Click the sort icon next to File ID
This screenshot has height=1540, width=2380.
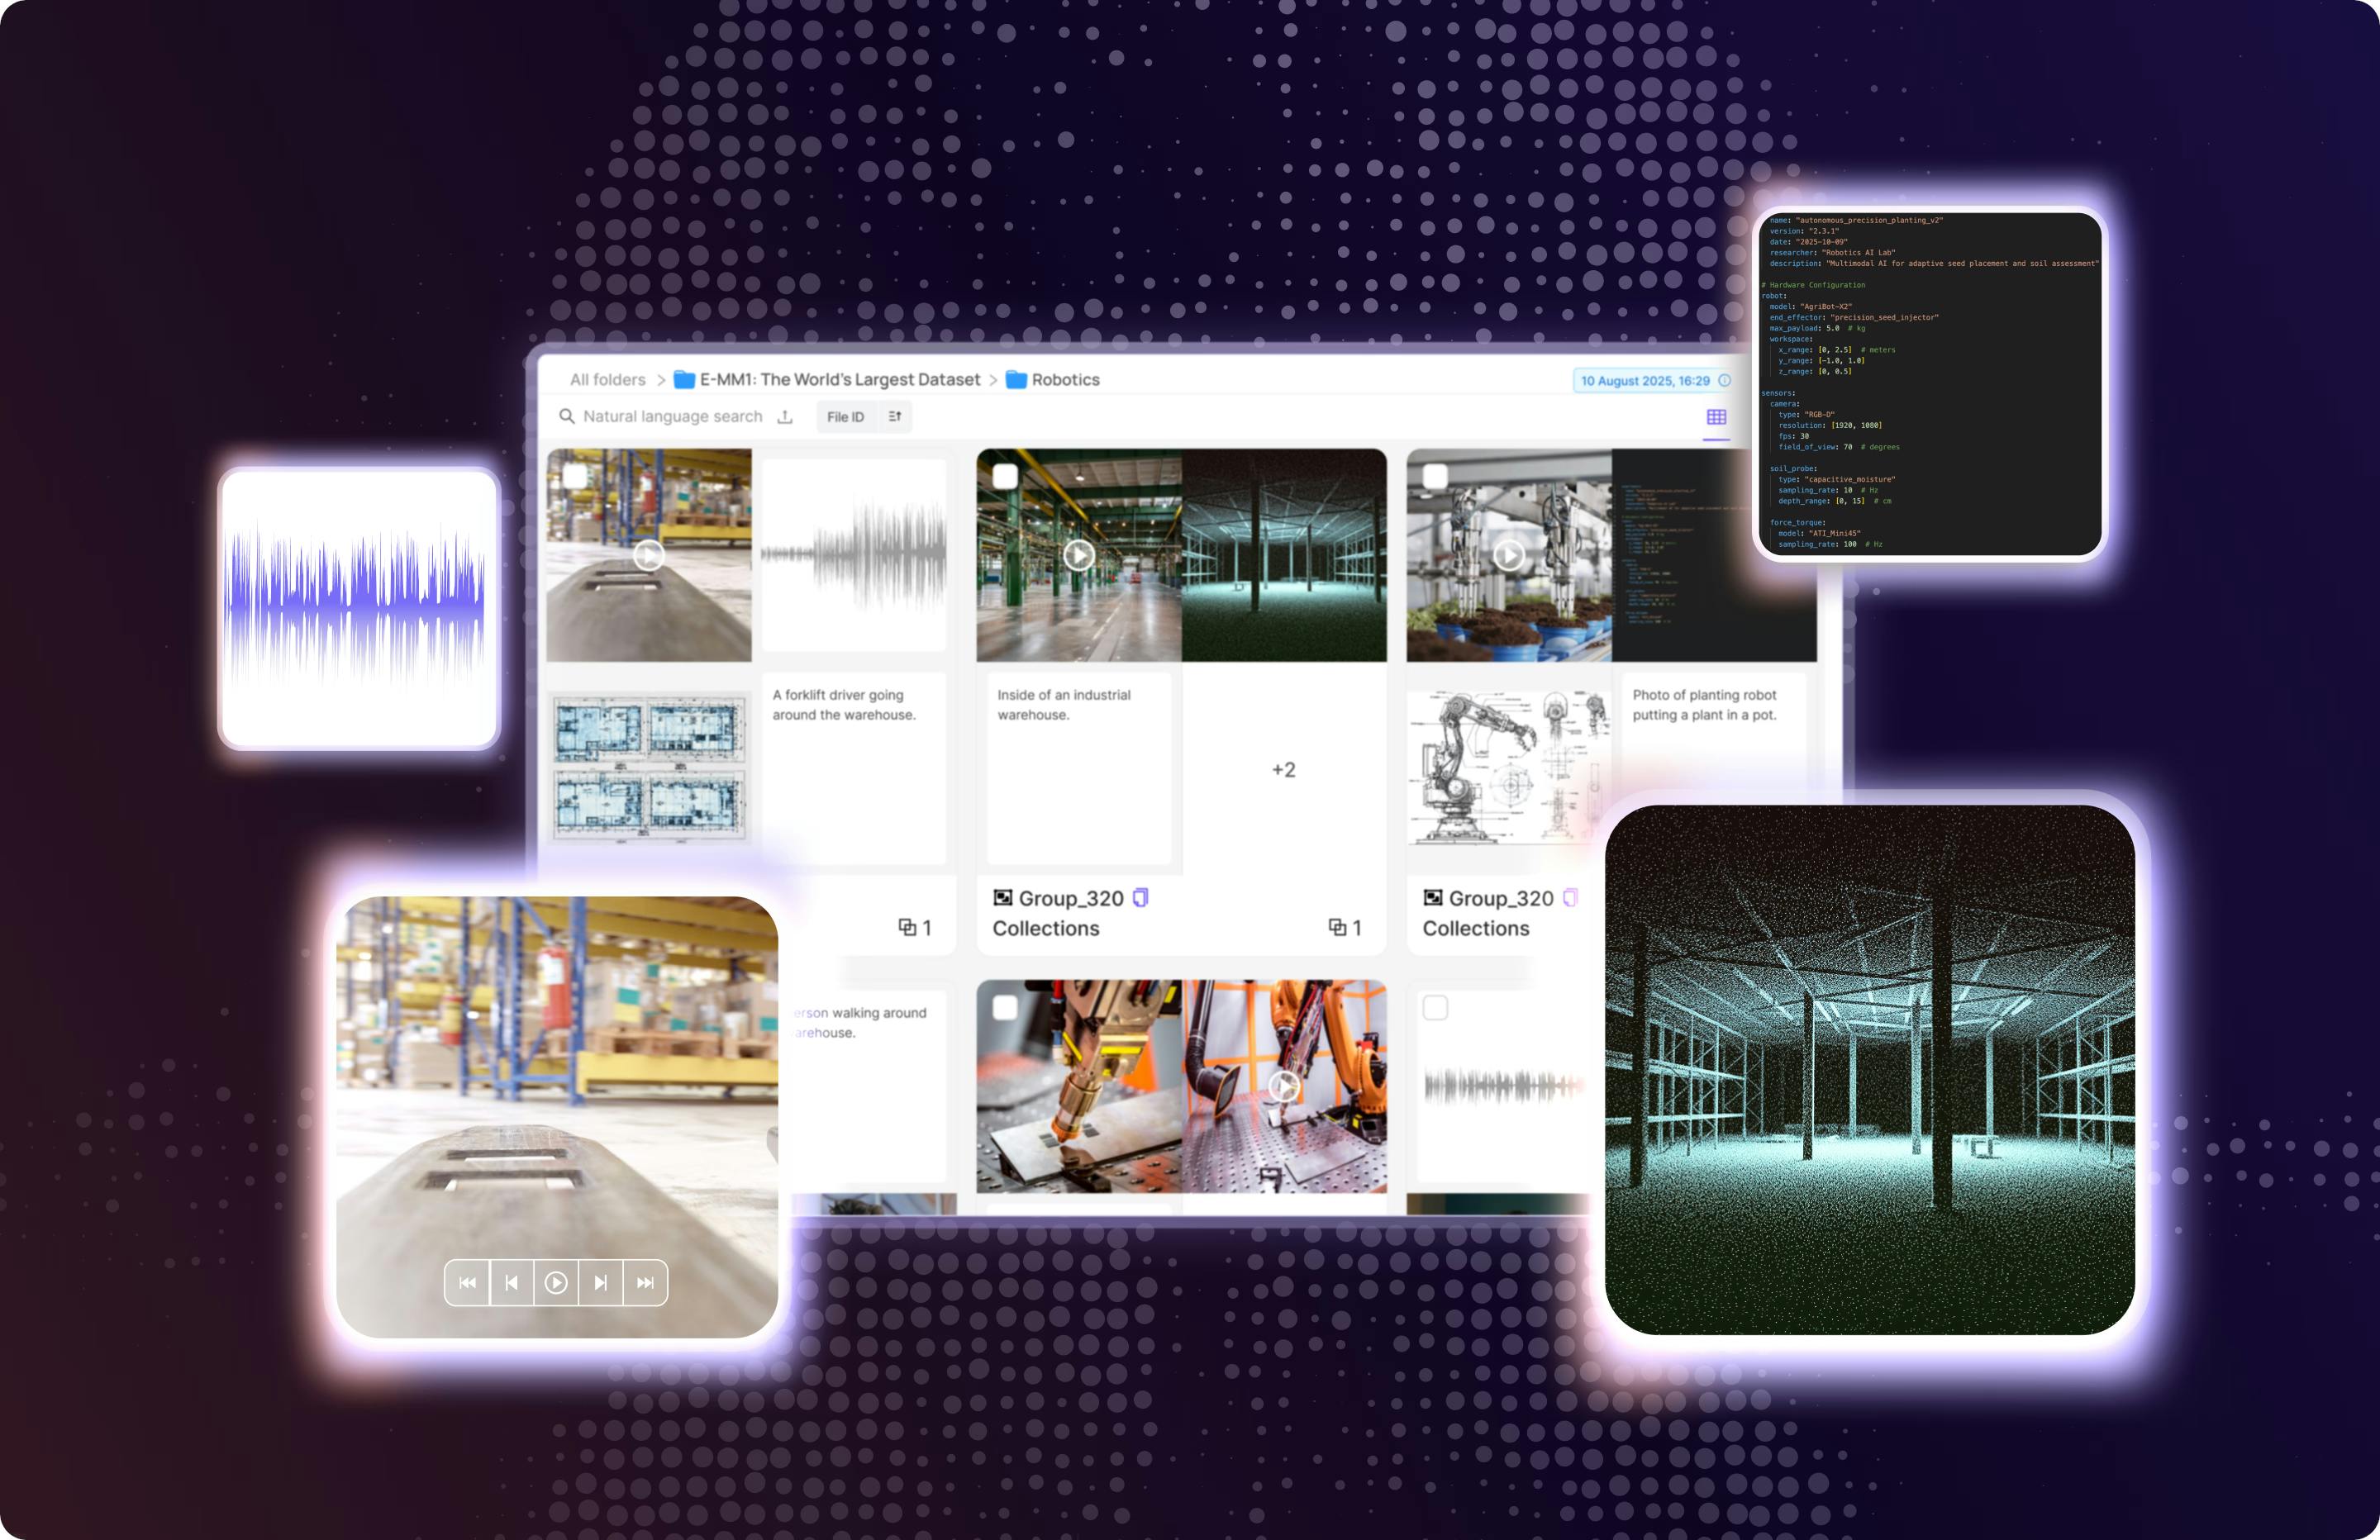[x=895, y=416]
